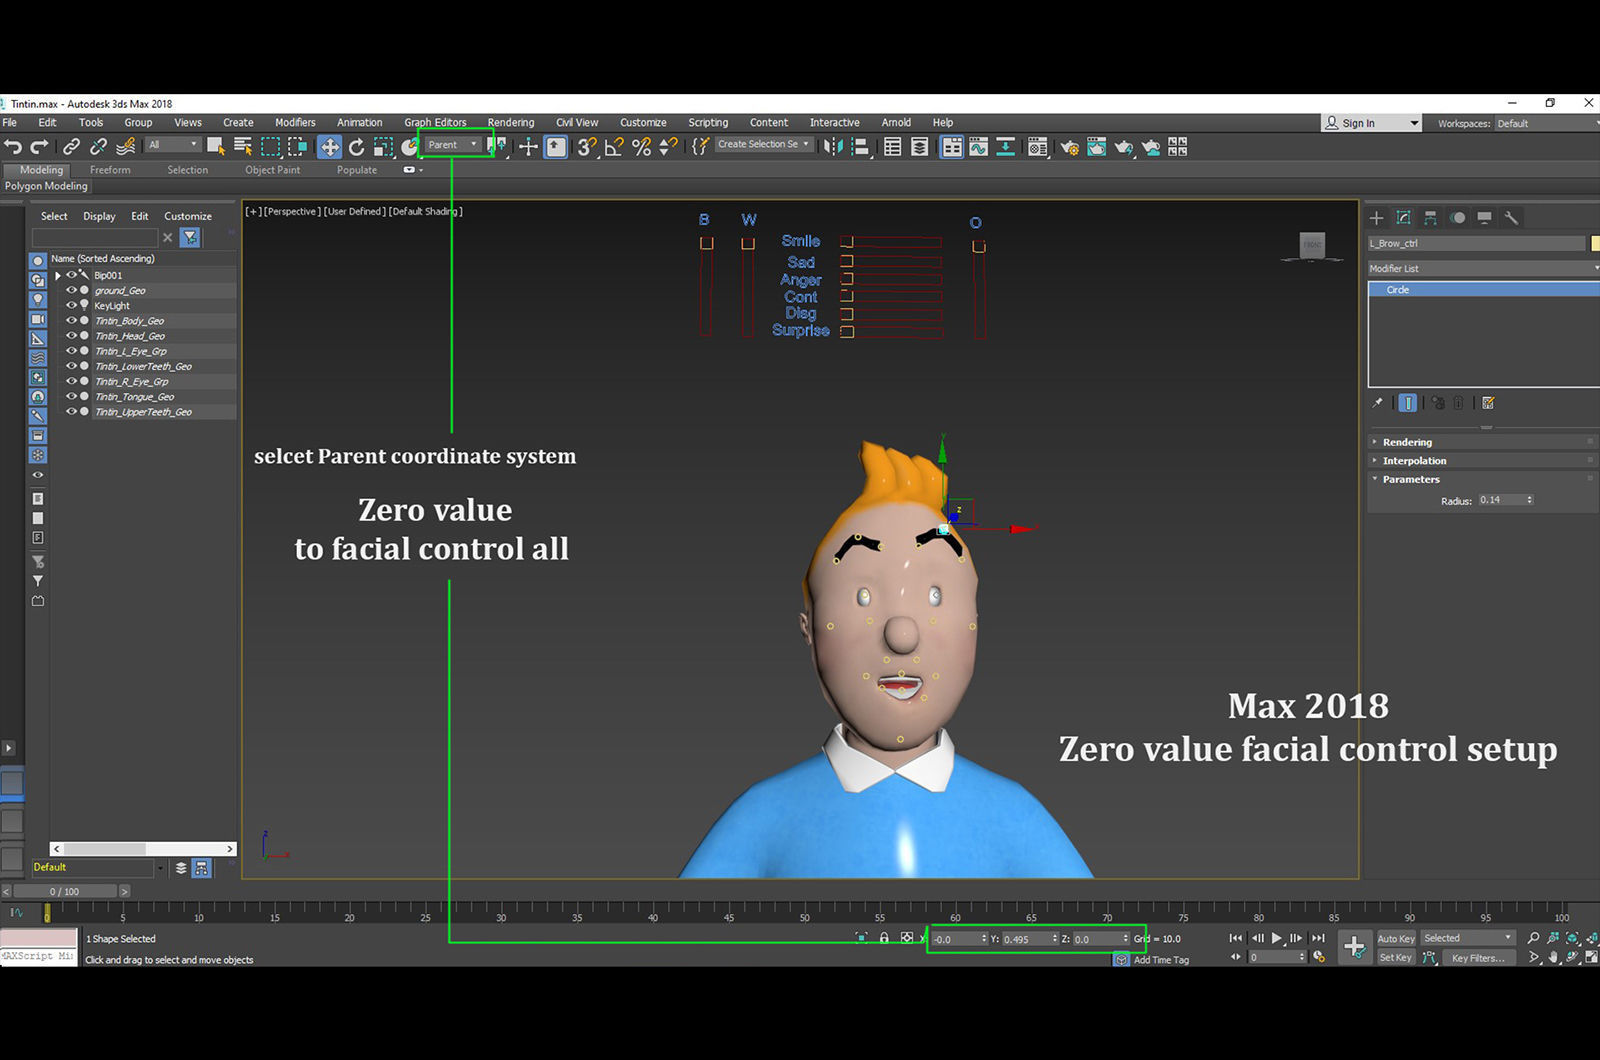Screen dimensions: 1600x1060
Task: Click the object color swatch beside L_Brow_ctrl
Action: click(1594, 243)
